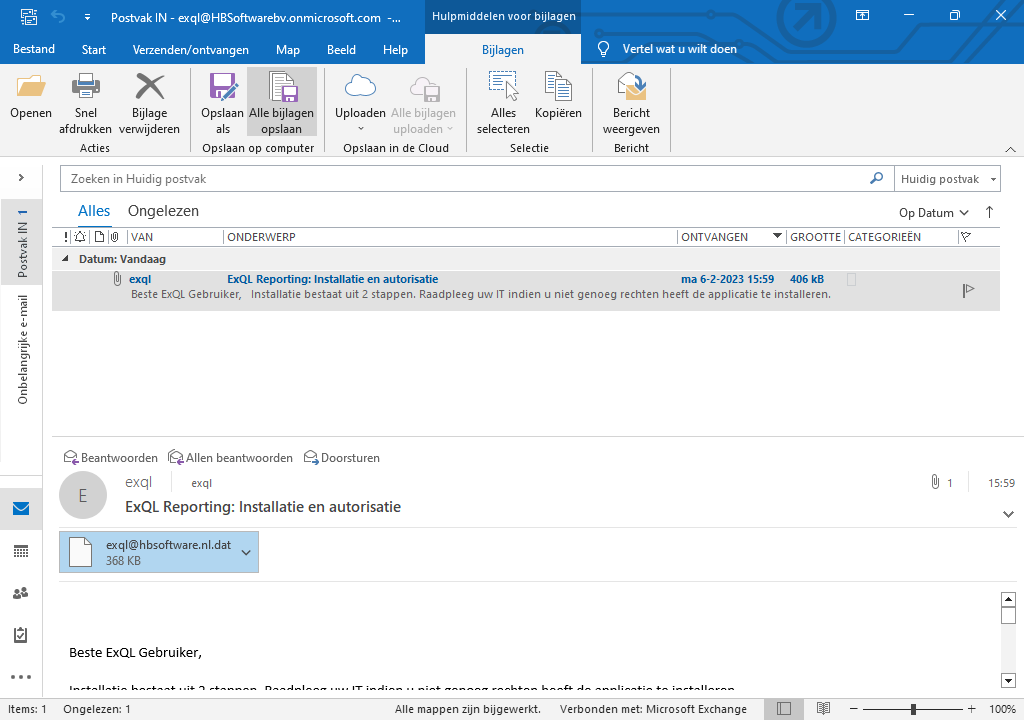Sort by the ONTVANGEN column
The height and width of the screenshot is (720, 1024).
(731, 237)
